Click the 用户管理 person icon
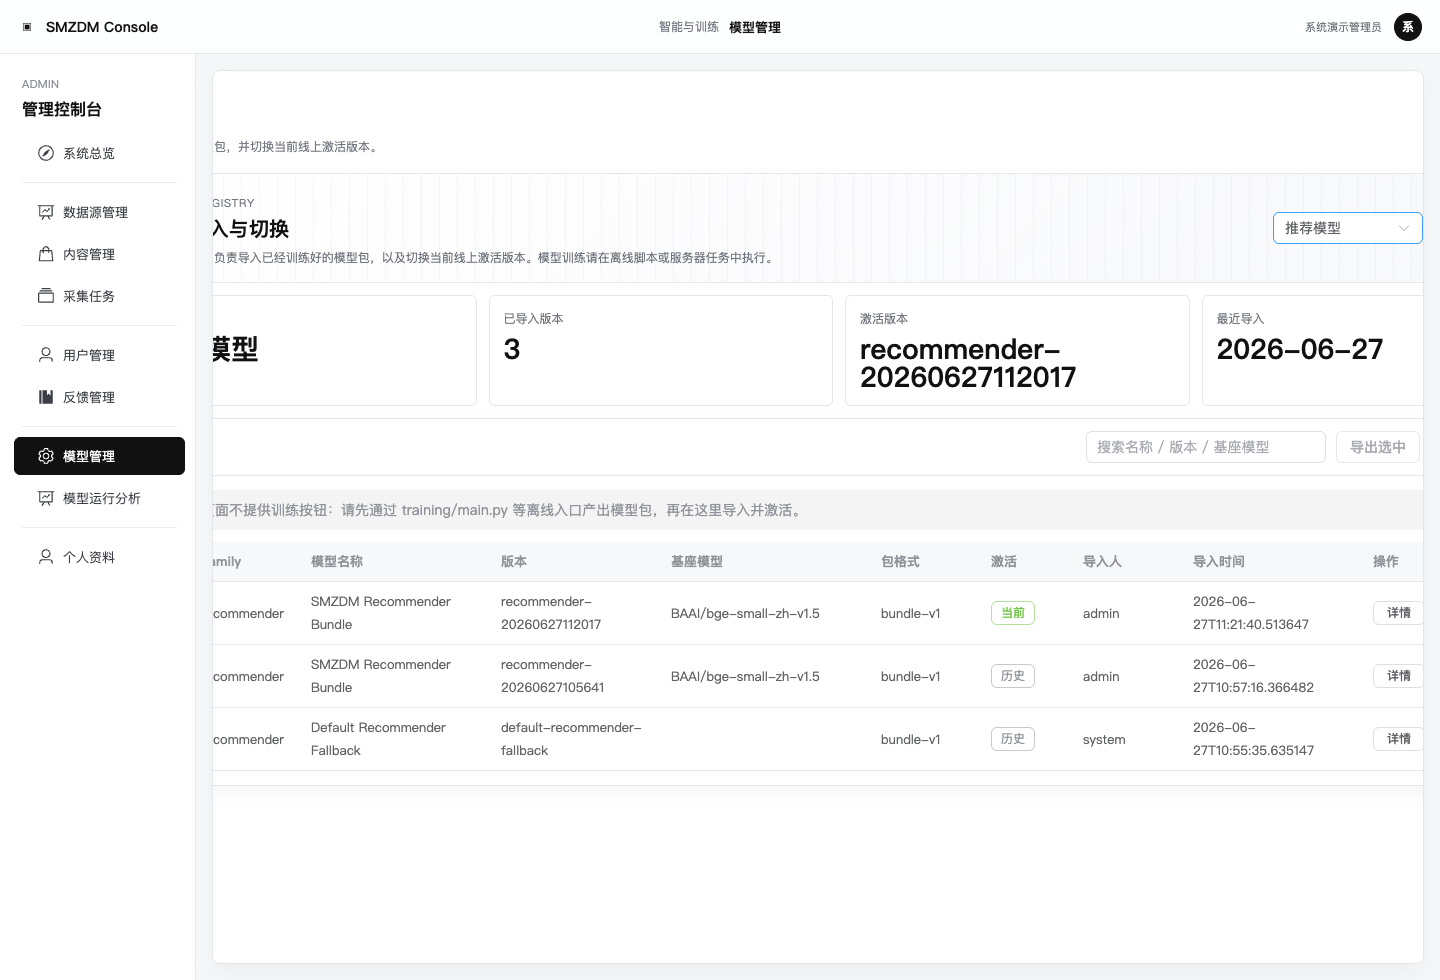 (46, 355)
